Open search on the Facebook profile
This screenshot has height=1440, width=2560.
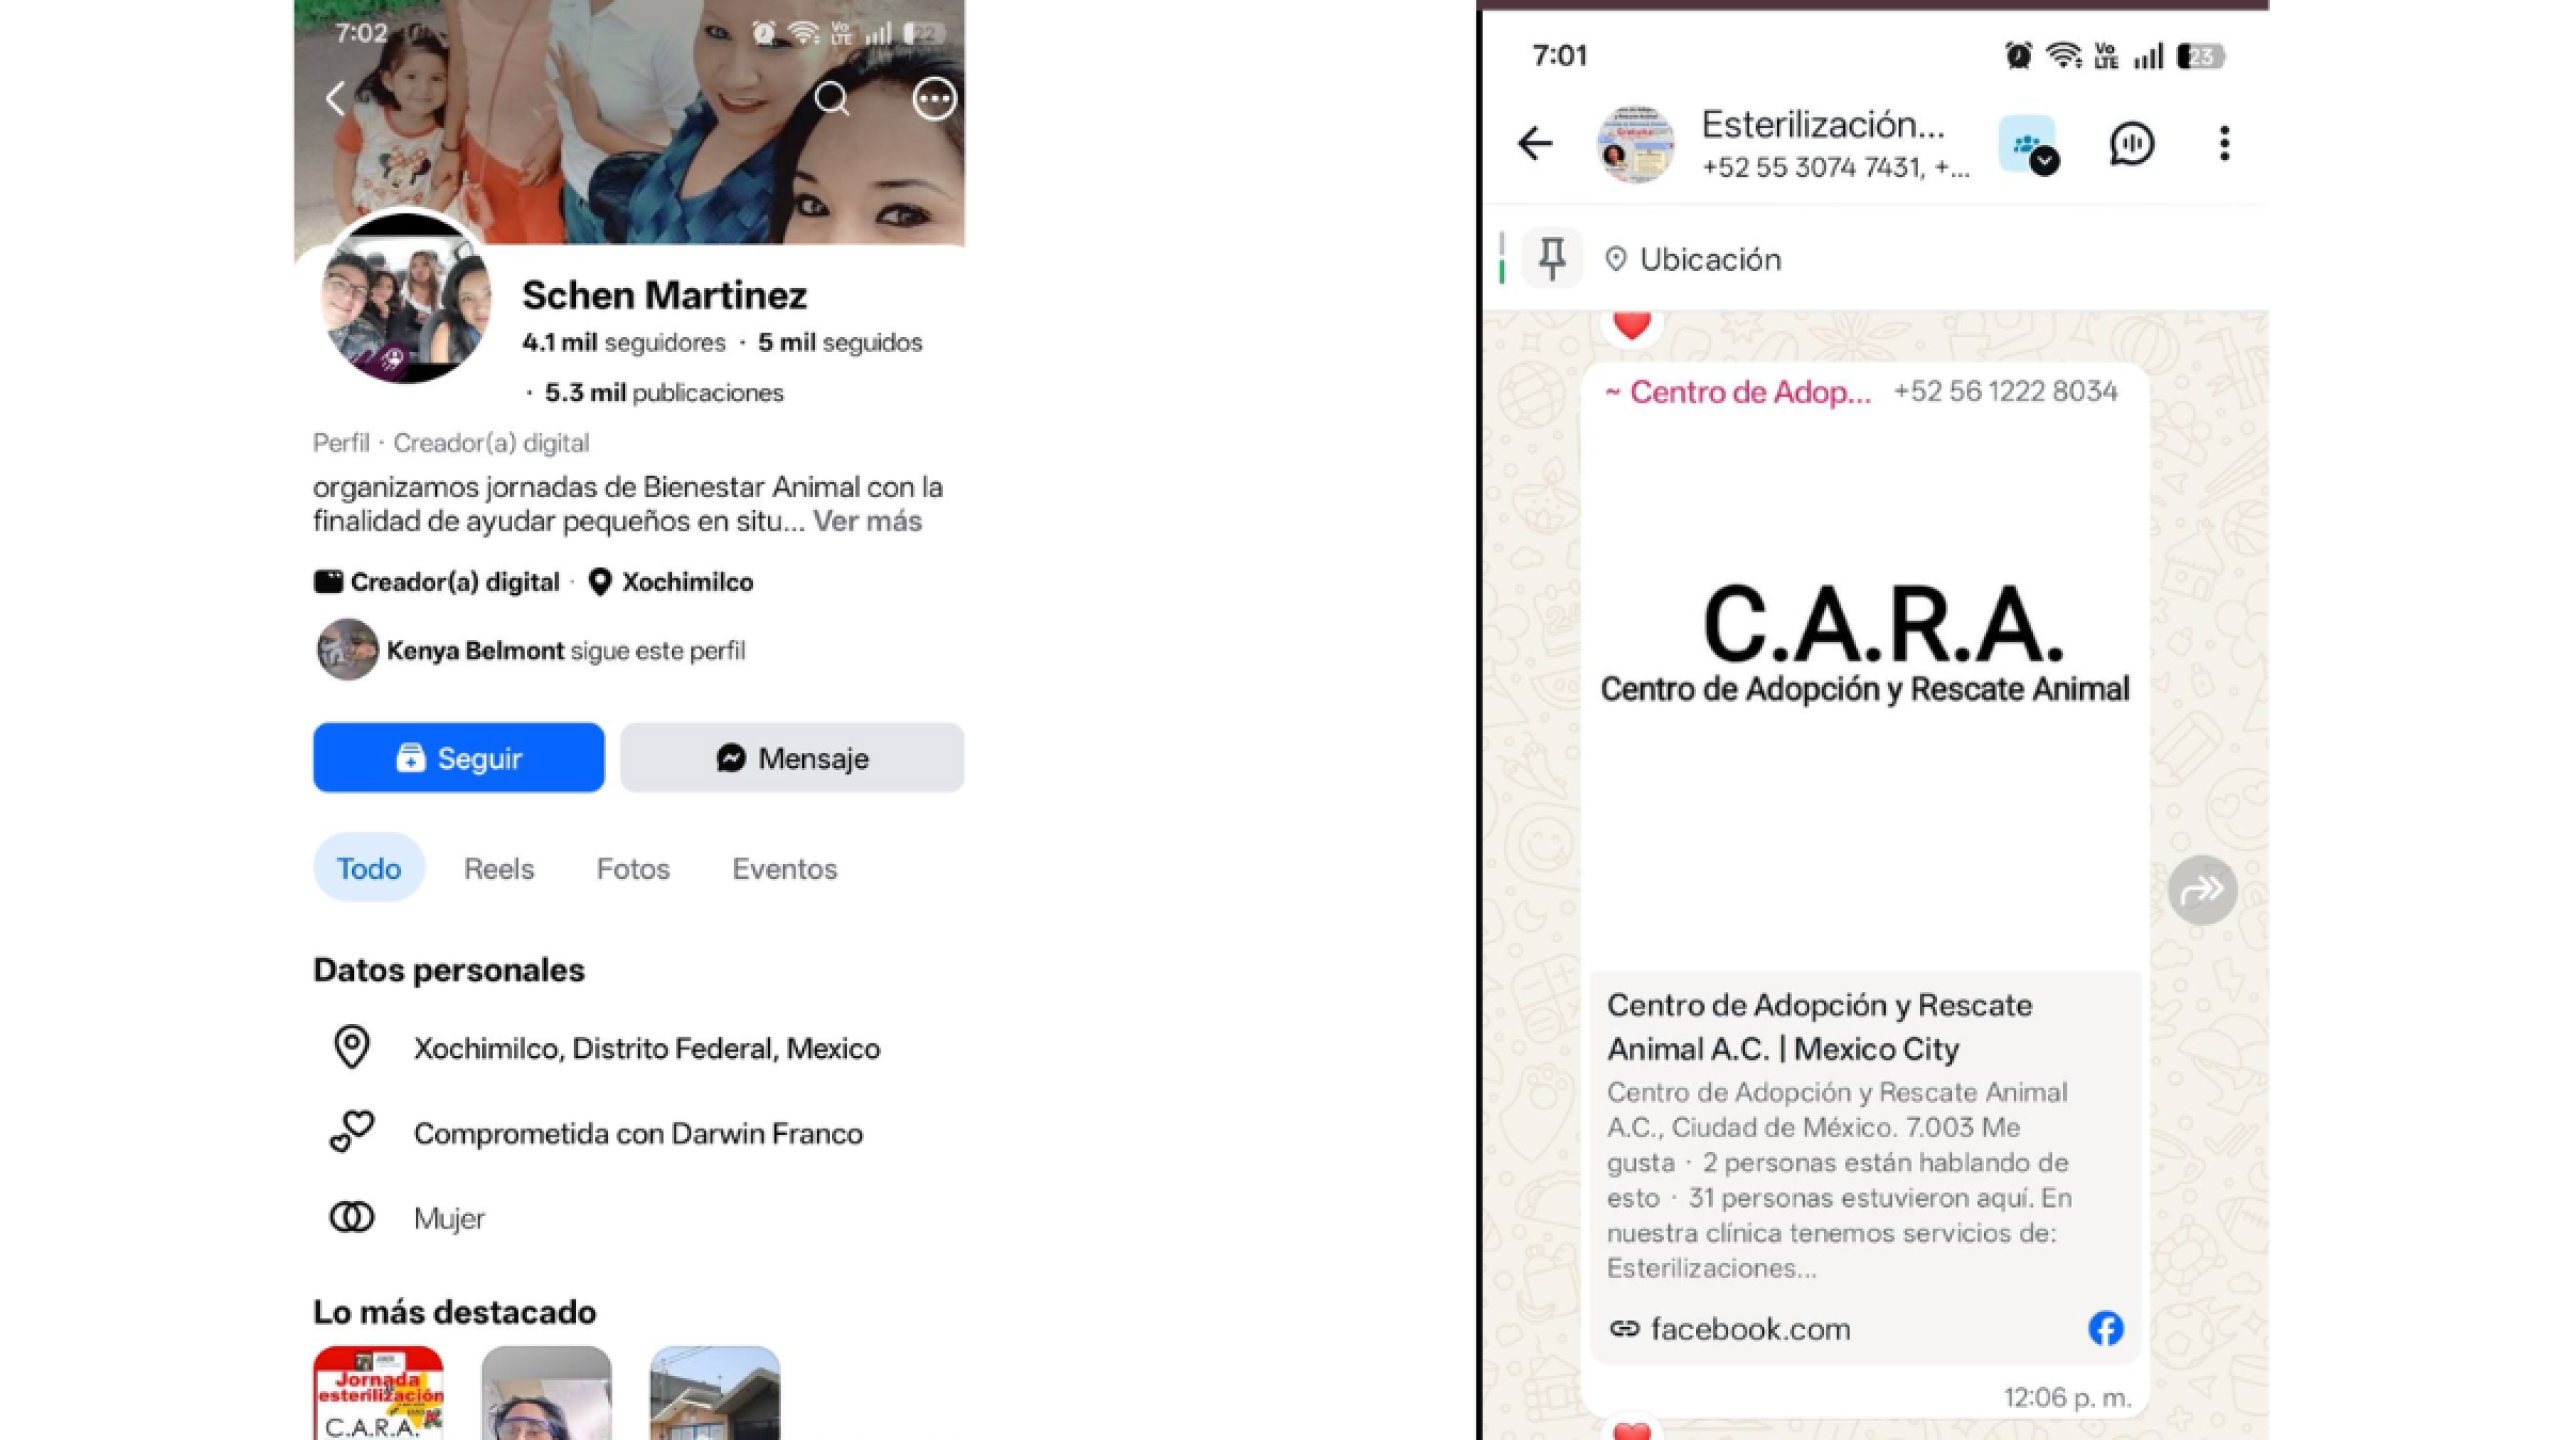[832, 99]
